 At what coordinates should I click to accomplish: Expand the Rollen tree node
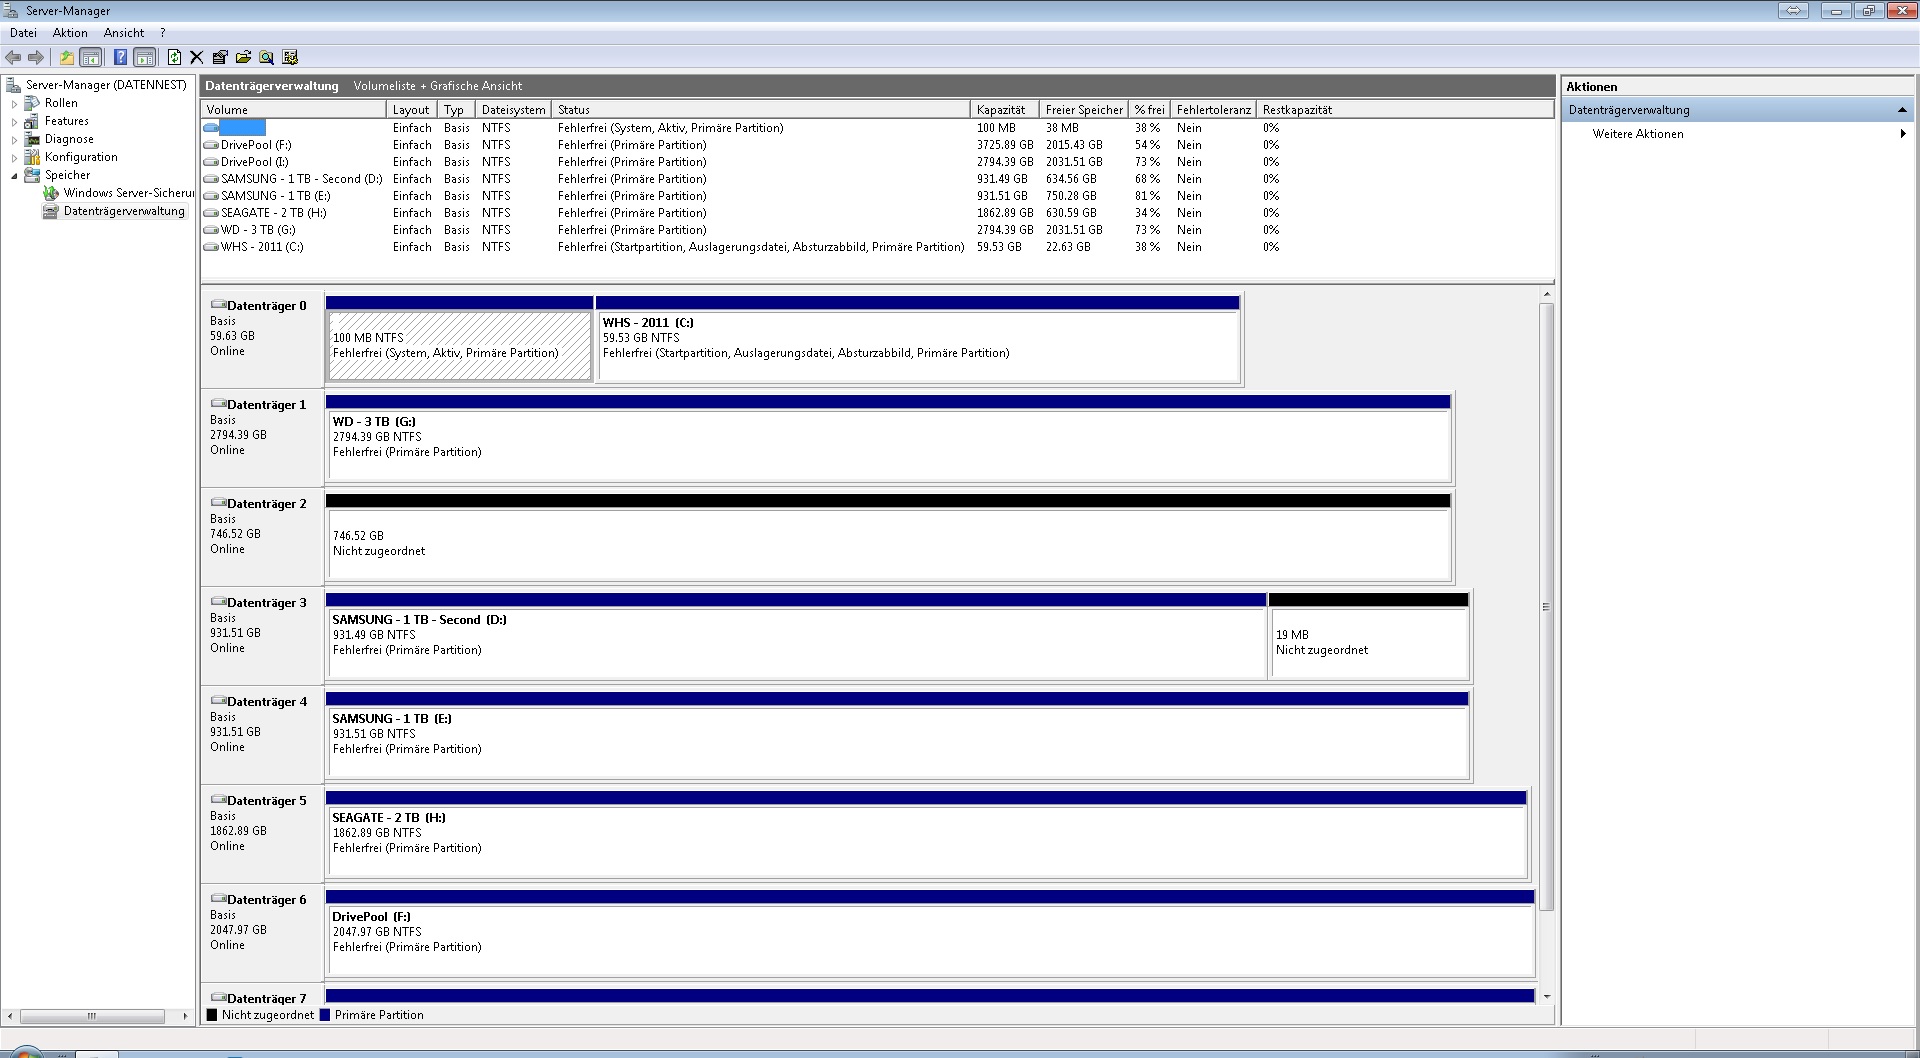[x=14, y=103]
